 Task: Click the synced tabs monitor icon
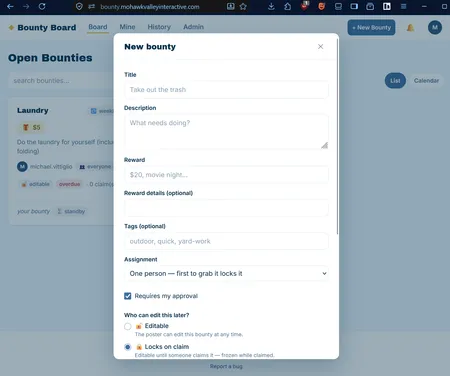click(x=338, y=6)
